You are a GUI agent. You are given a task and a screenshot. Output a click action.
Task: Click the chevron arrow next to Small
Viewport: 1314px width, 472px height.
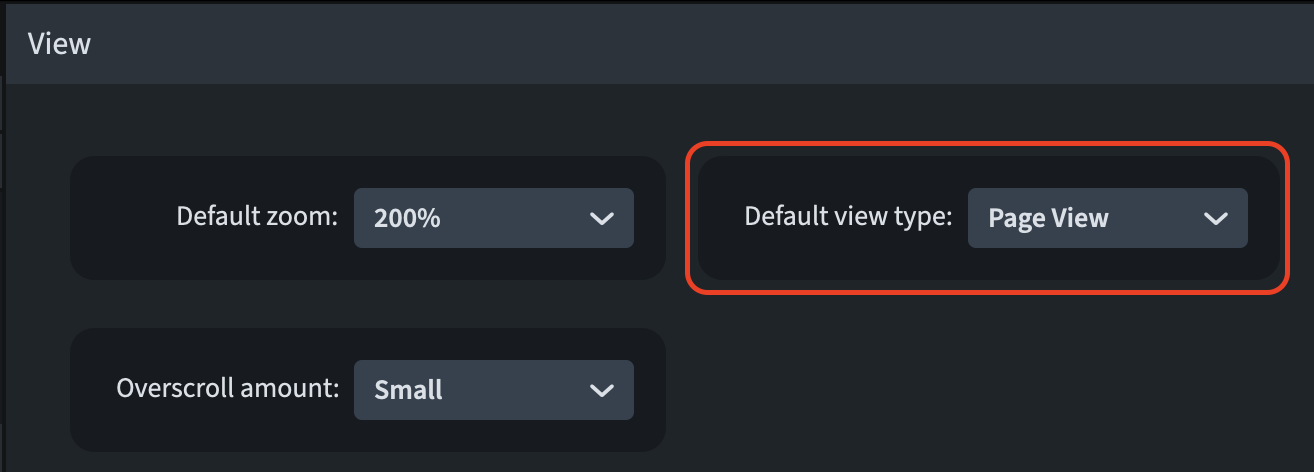point(601,391)
